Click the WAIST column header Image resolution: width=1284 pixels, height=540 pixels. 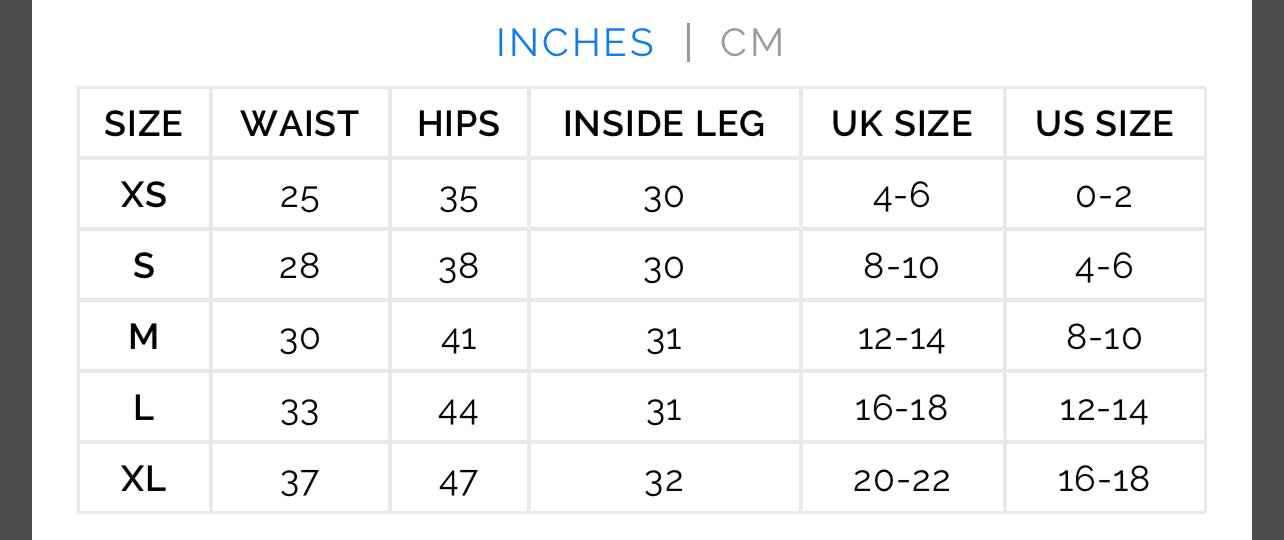pos(299,124)
